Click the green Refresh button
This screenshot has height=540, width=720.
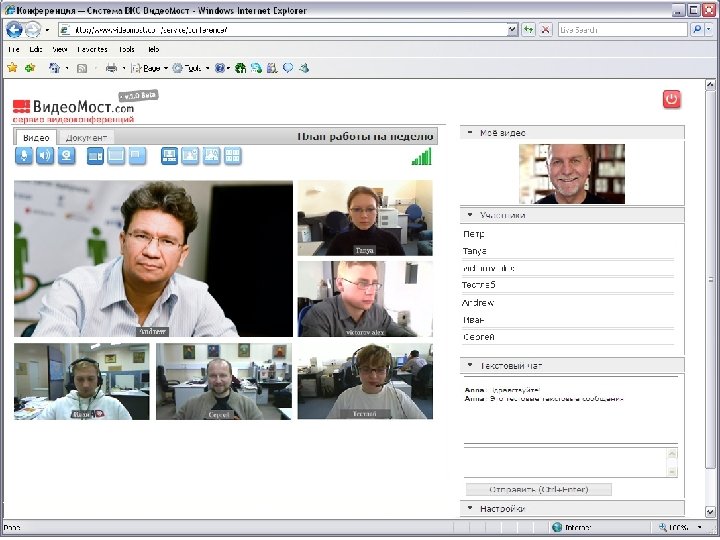529,30
